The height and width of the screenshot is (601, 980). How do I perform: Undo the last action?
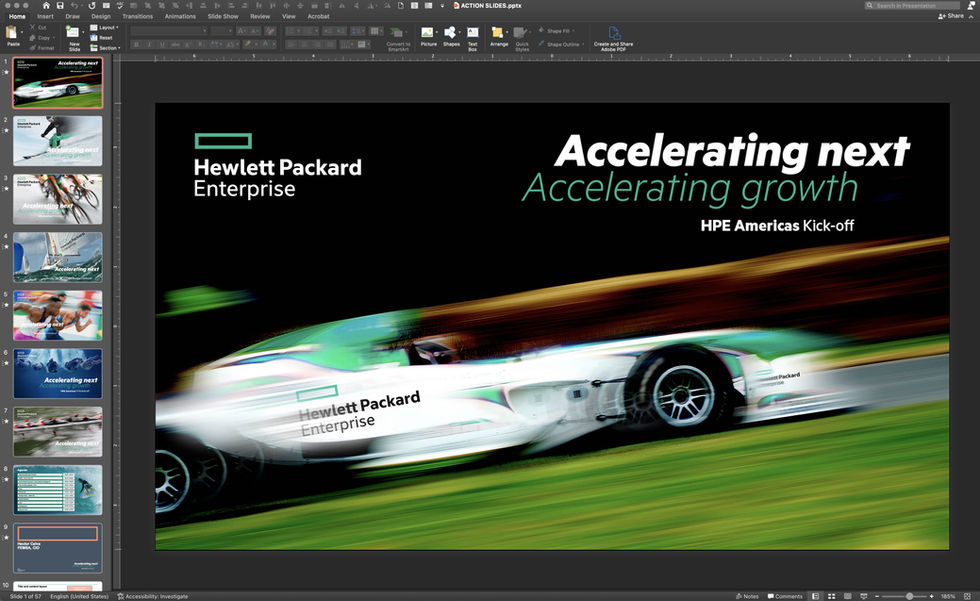[x=74, y=5]
